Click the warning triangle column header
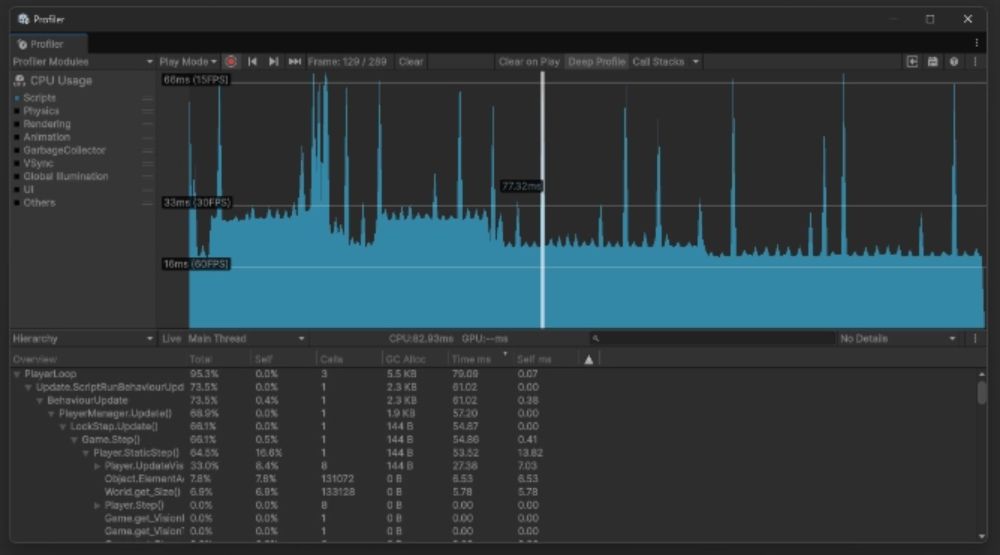This screenshot has width=1000, height=555. [589, 360]
